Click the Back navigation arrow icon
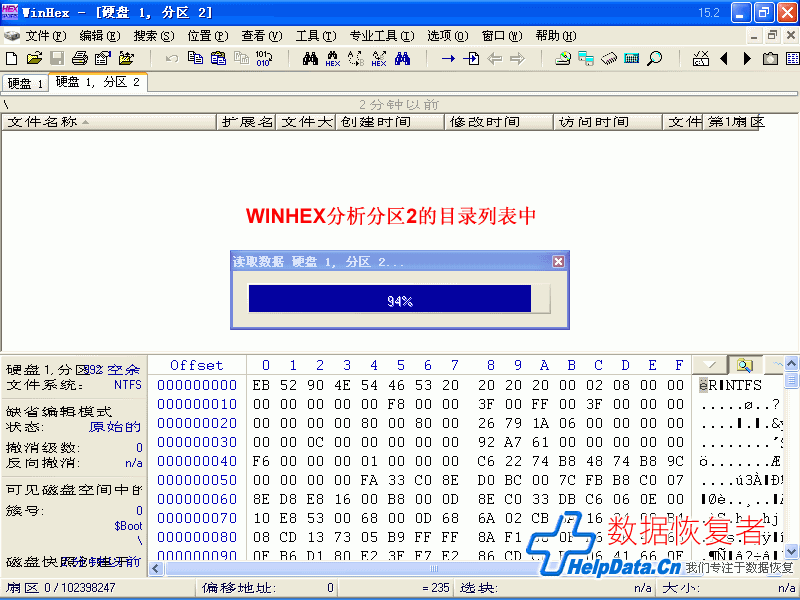 coord(494,59)
